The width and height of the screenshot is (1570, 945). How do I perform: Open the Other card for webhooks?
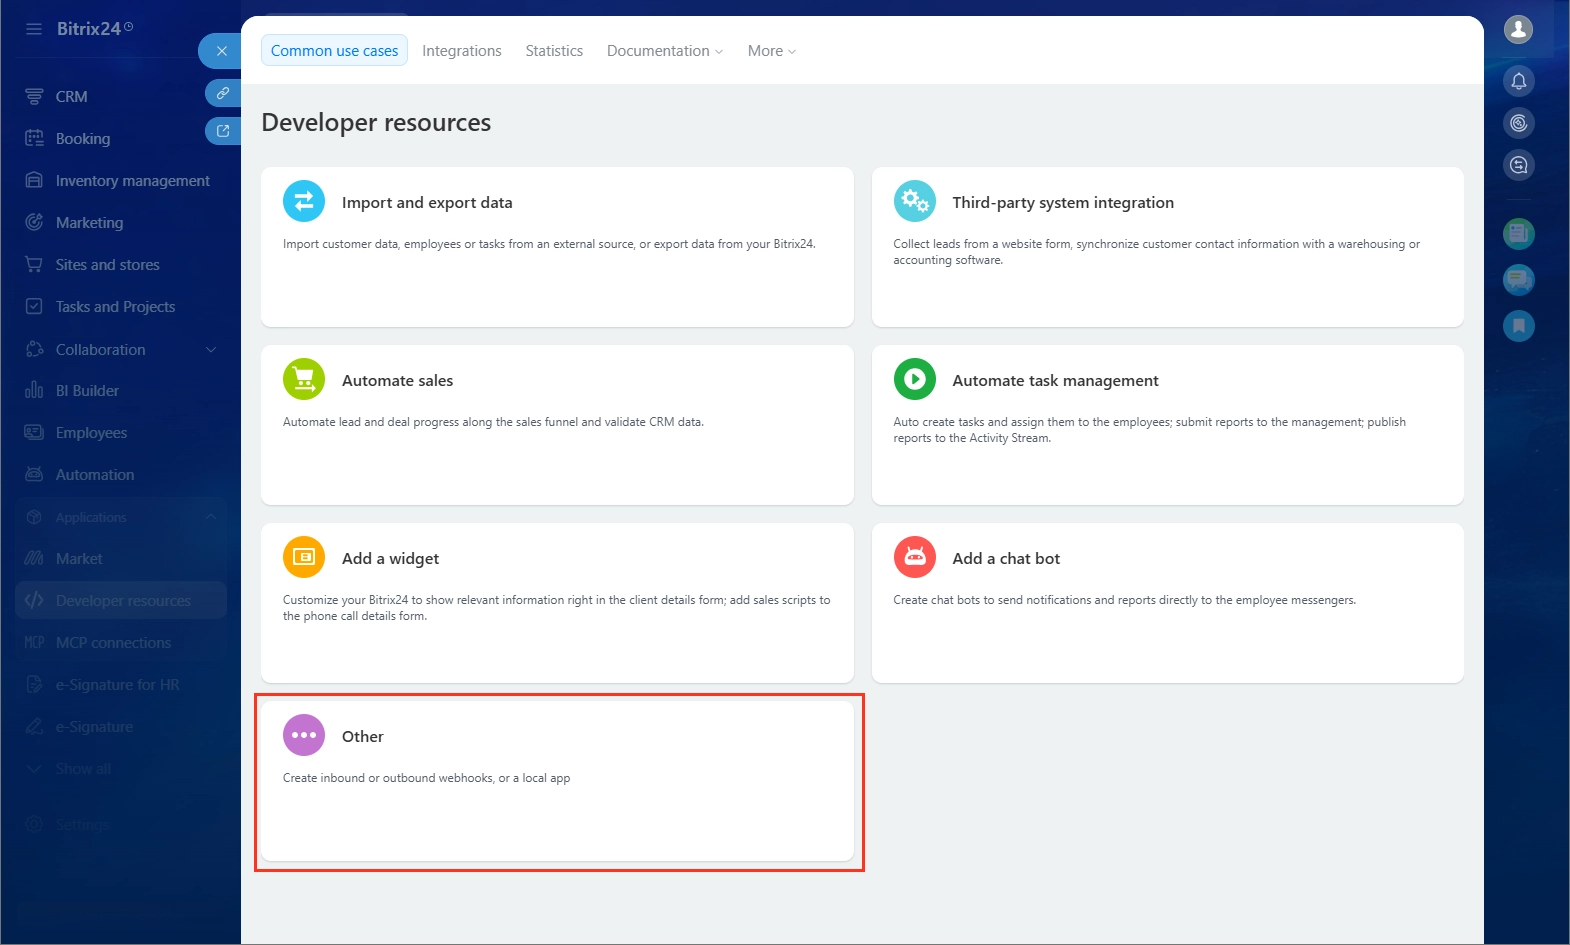(557, 781)
